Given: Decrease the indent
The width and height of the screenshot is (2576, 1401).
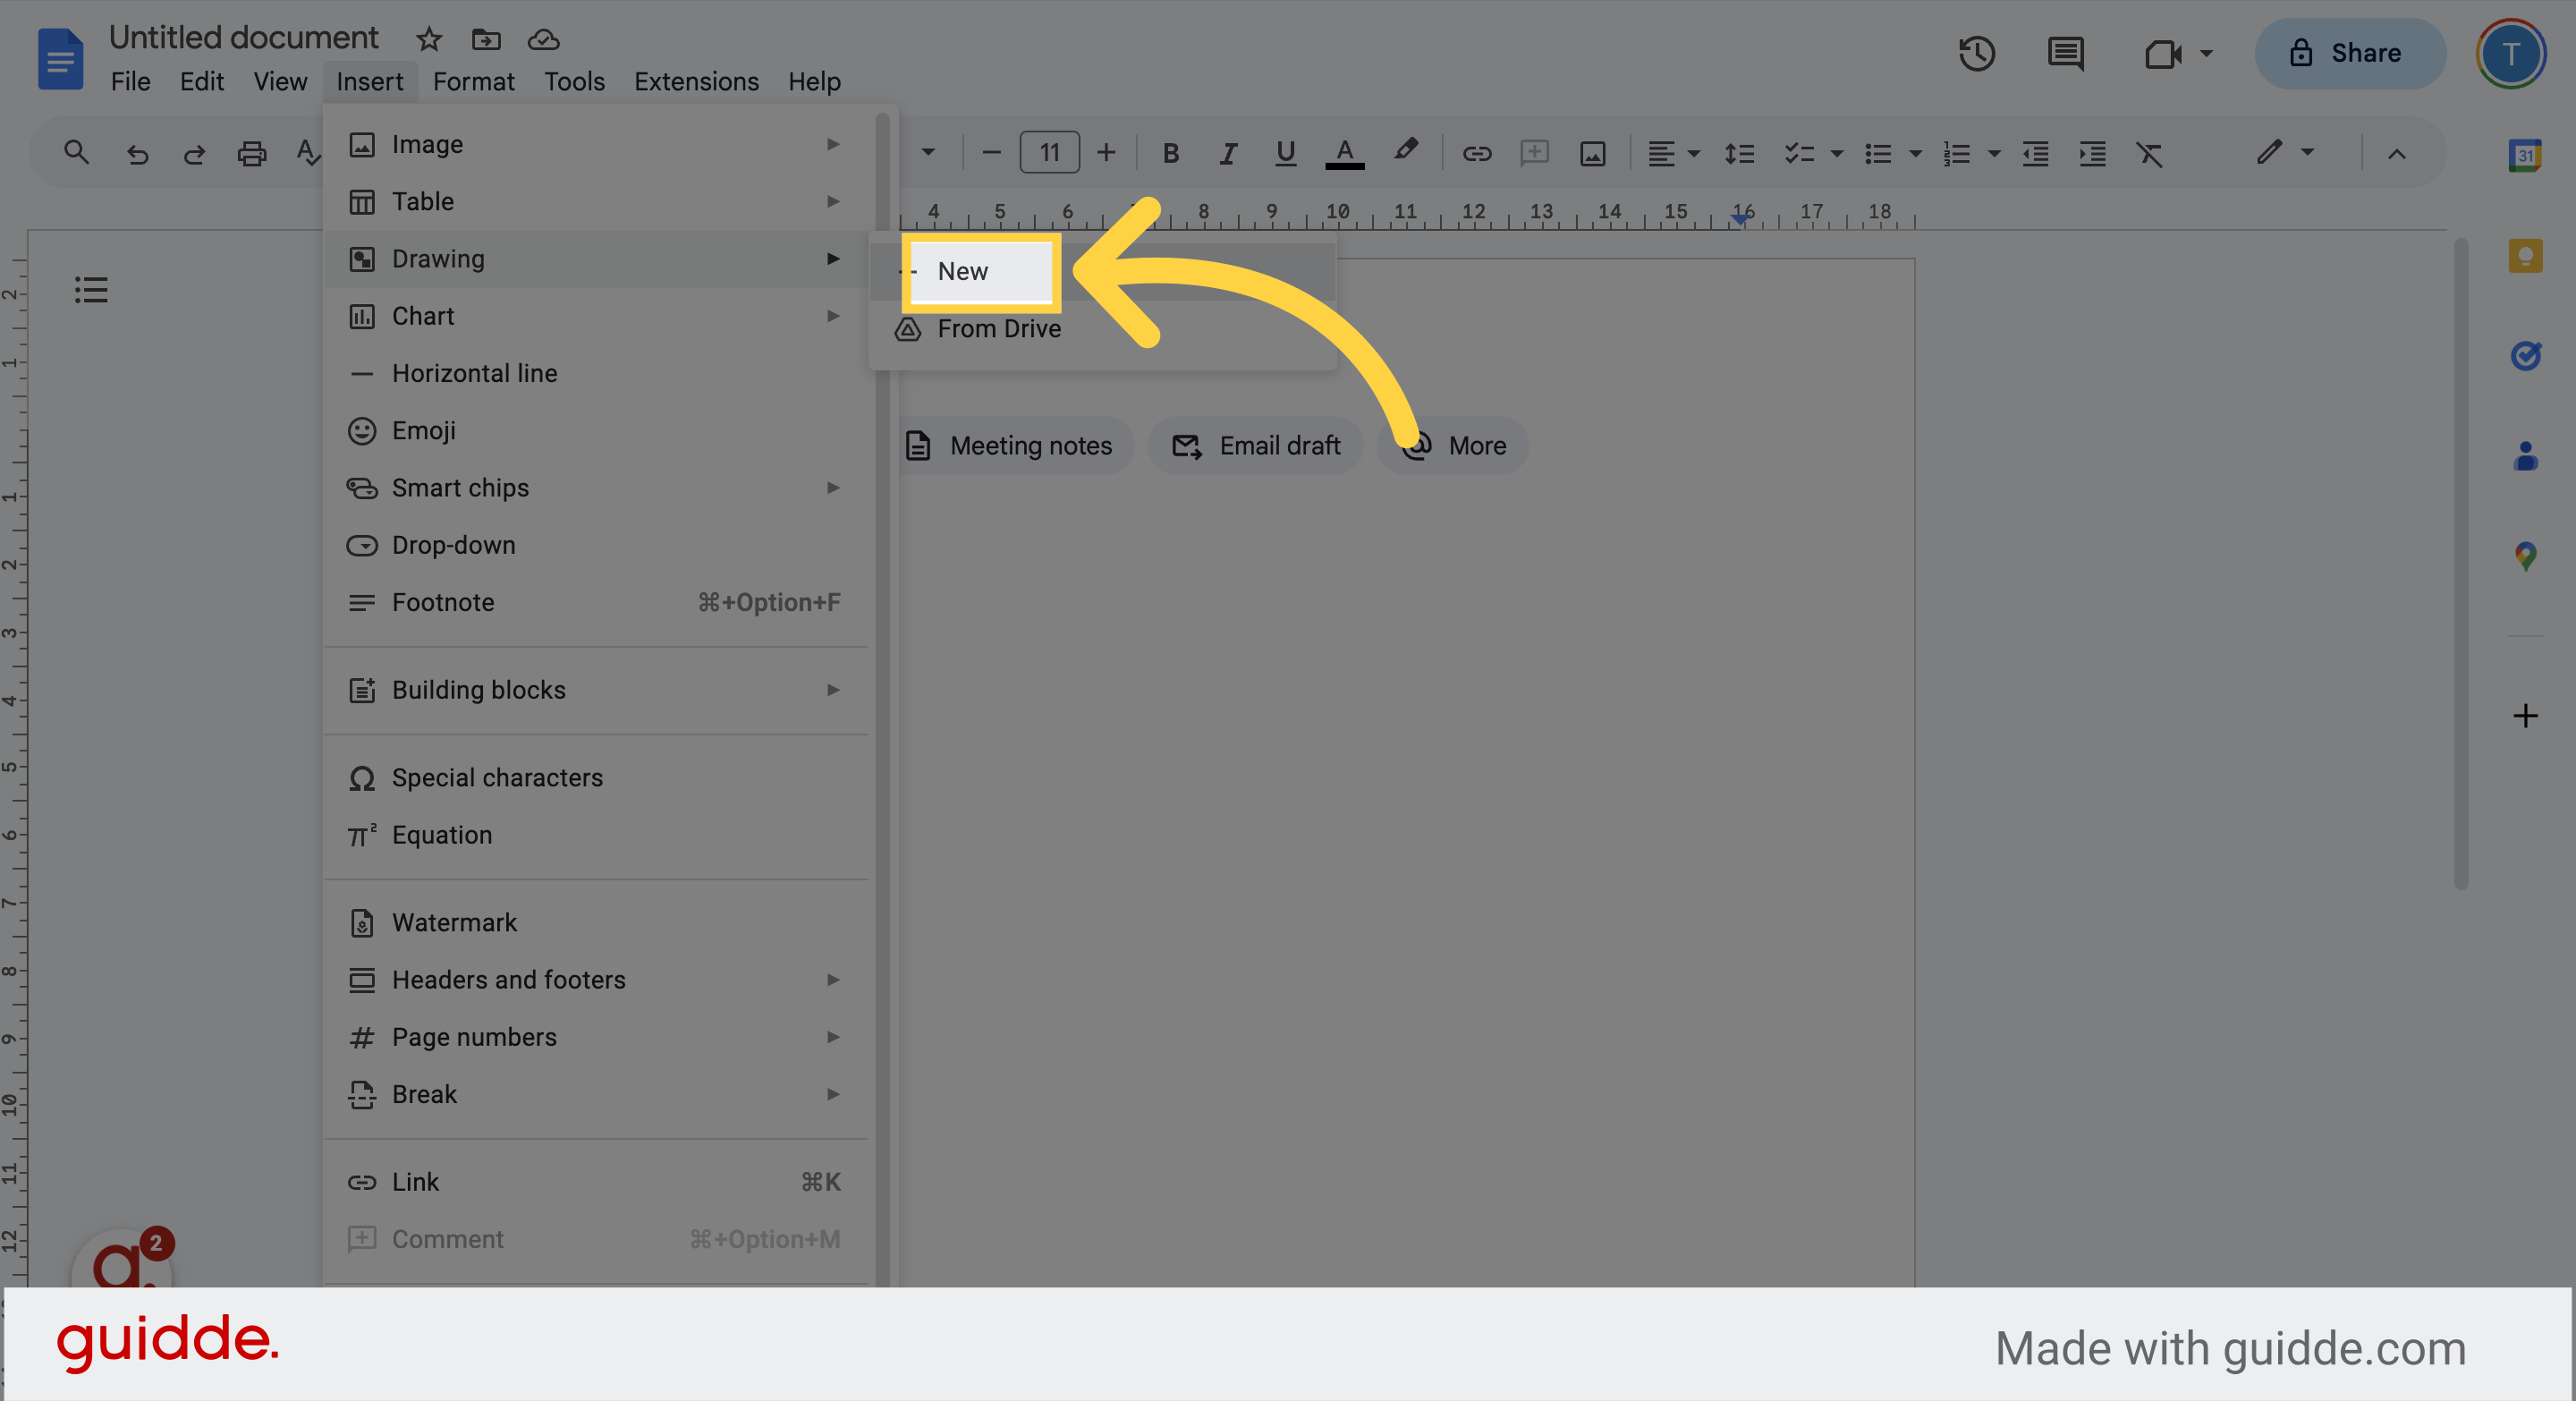Looking at the screenshot, I should (x=2035, y=153).
